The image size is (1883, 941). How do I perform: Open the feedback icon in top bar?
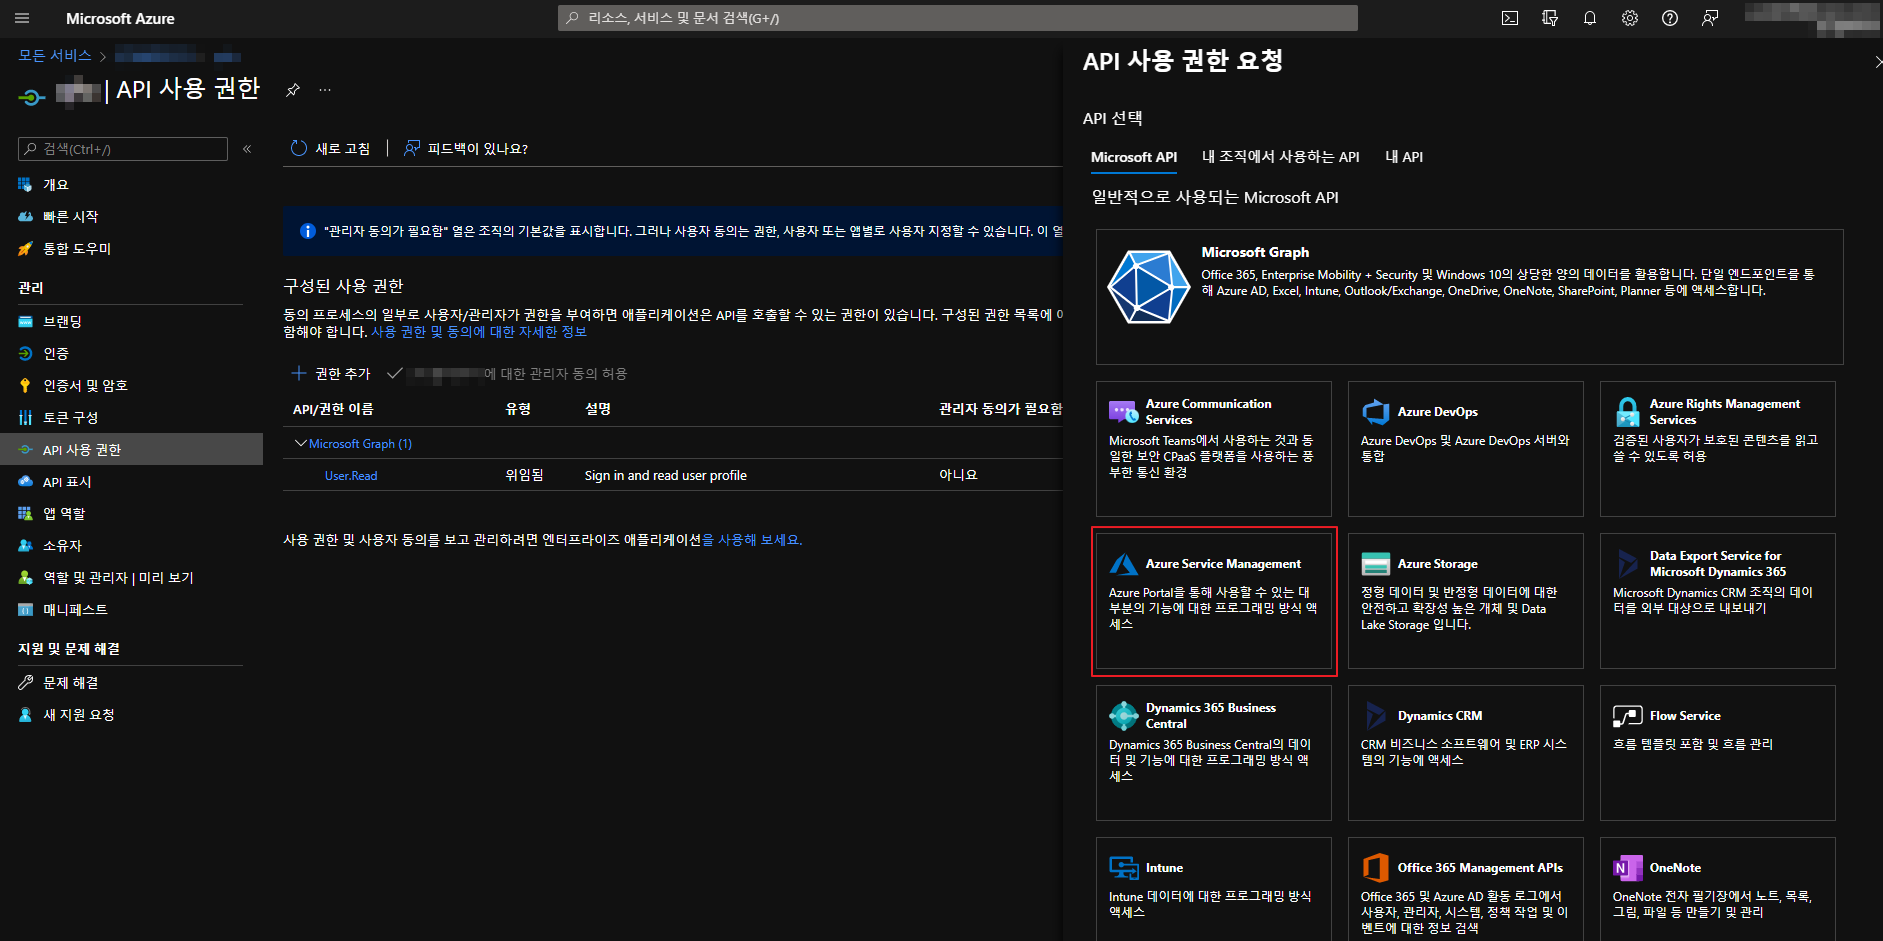pyautogui.click(x=1710, y=18)
